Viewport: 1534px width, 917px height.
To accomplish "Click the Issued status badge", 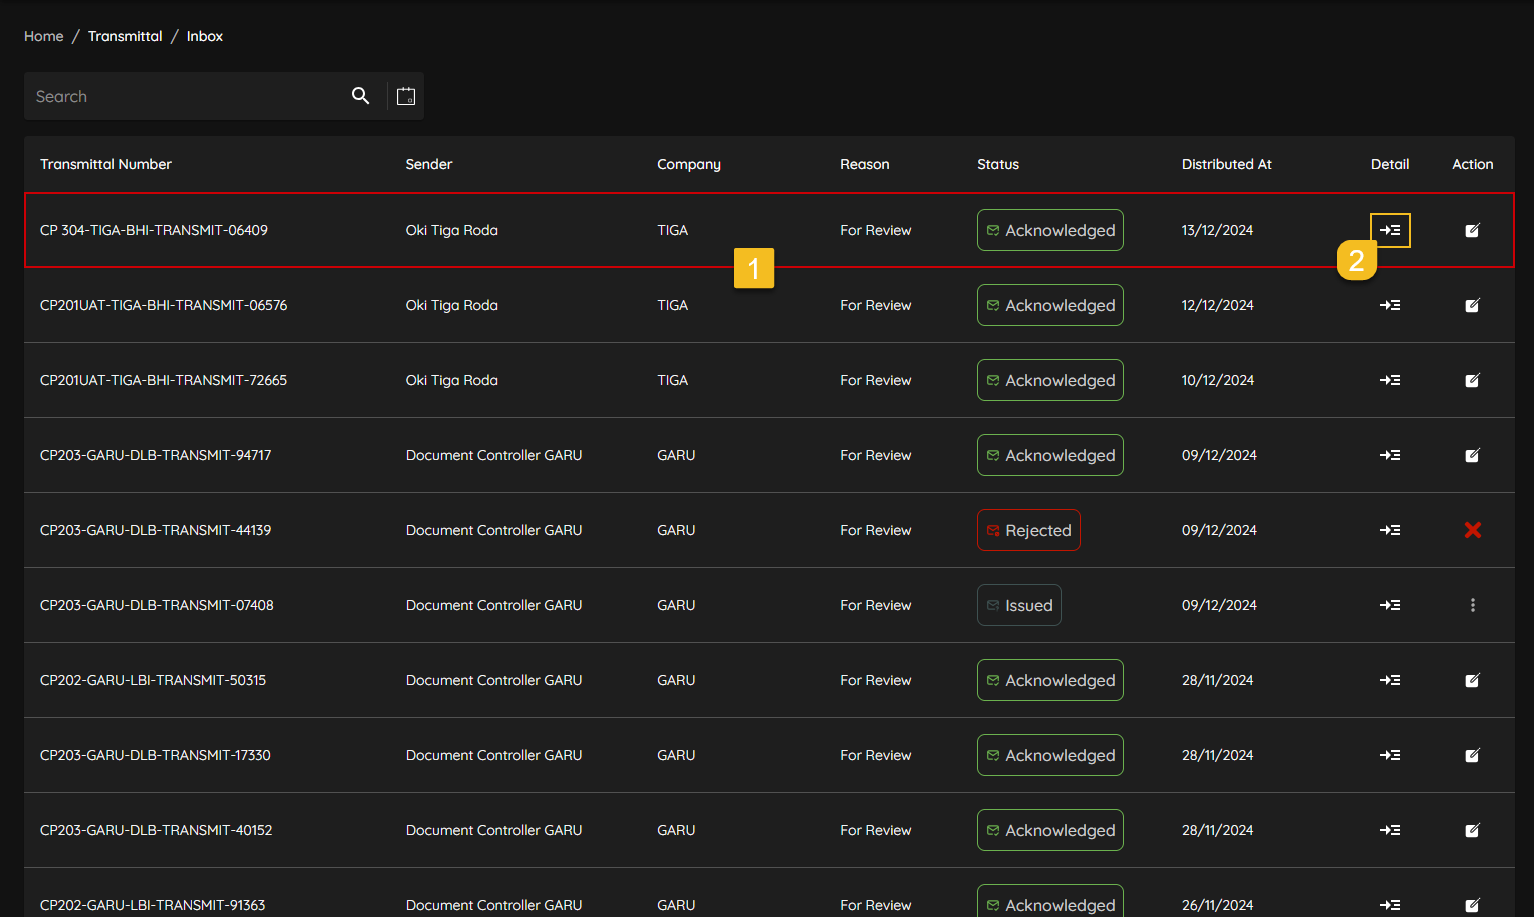I will point(1019,605).
